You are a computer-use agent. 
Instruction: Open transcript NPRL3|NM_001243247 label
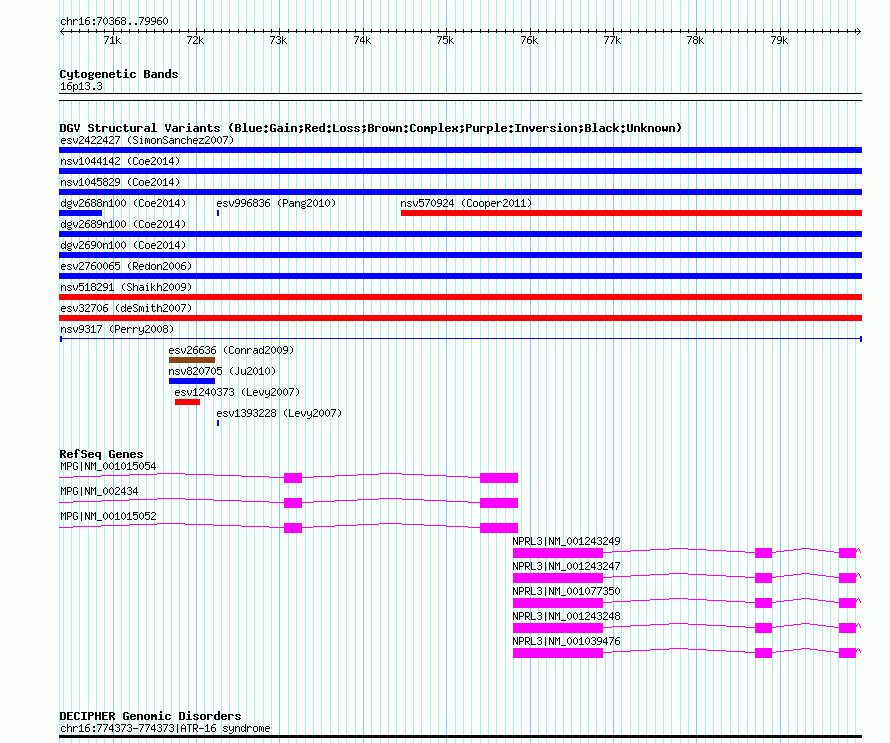566,566
